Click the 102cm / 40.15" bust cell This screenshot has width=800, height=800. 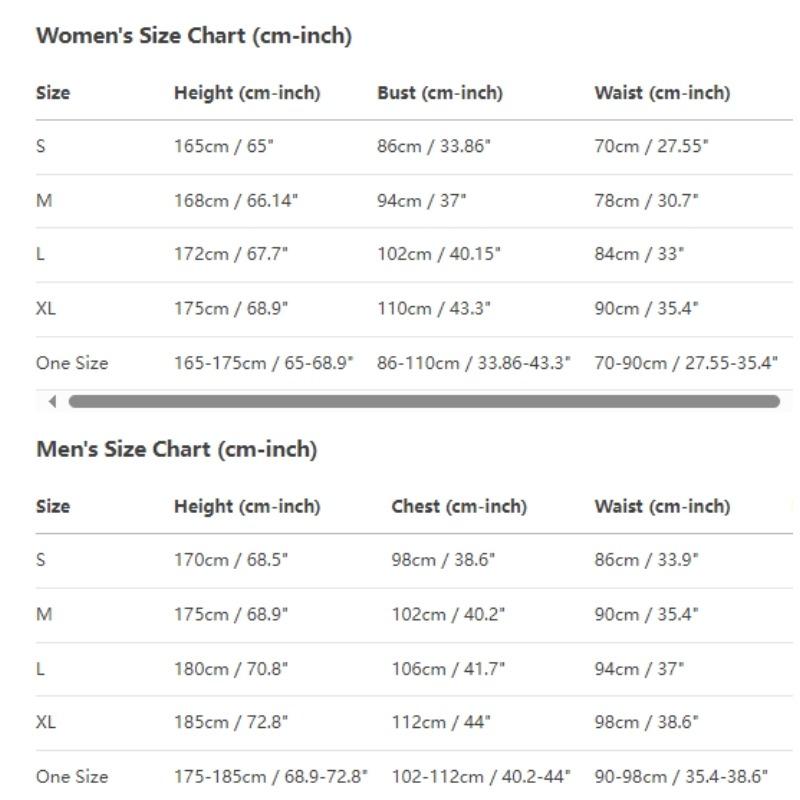[439, 254]
